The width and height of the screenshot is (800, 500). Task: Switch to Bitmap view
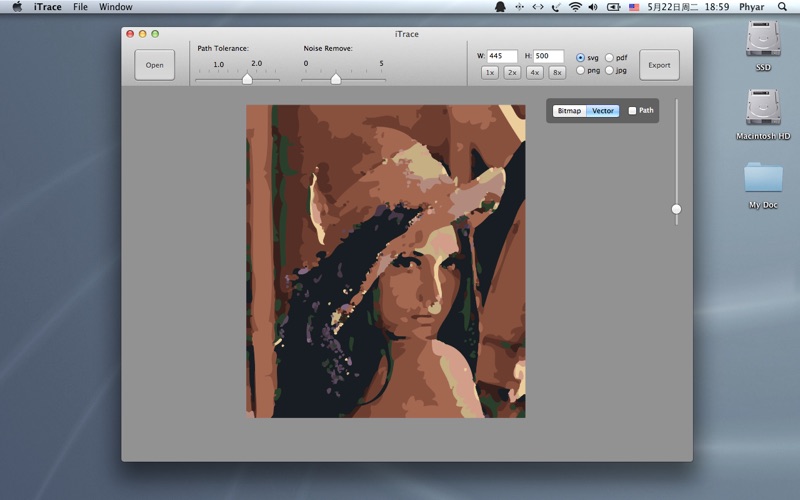click(x=569, y=111)
